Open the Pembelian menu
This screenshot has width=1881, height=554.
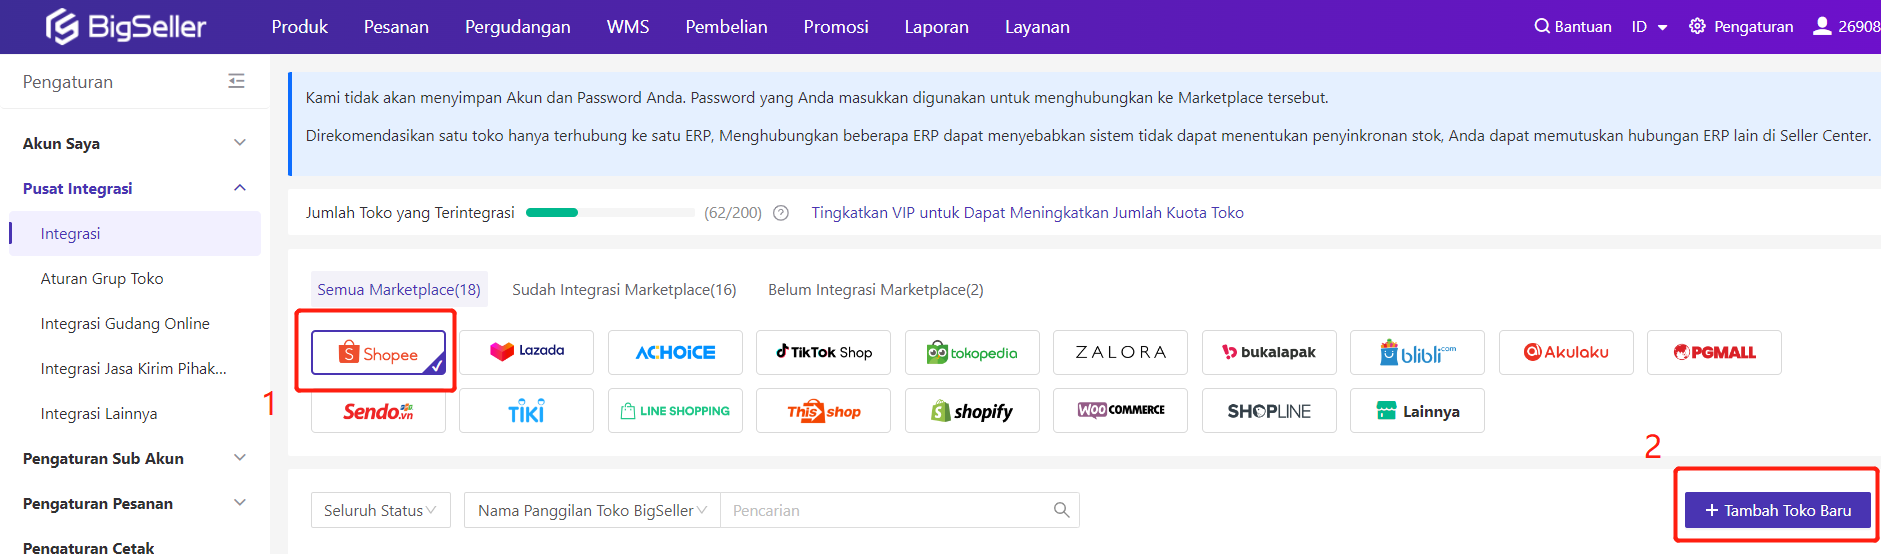727,27
